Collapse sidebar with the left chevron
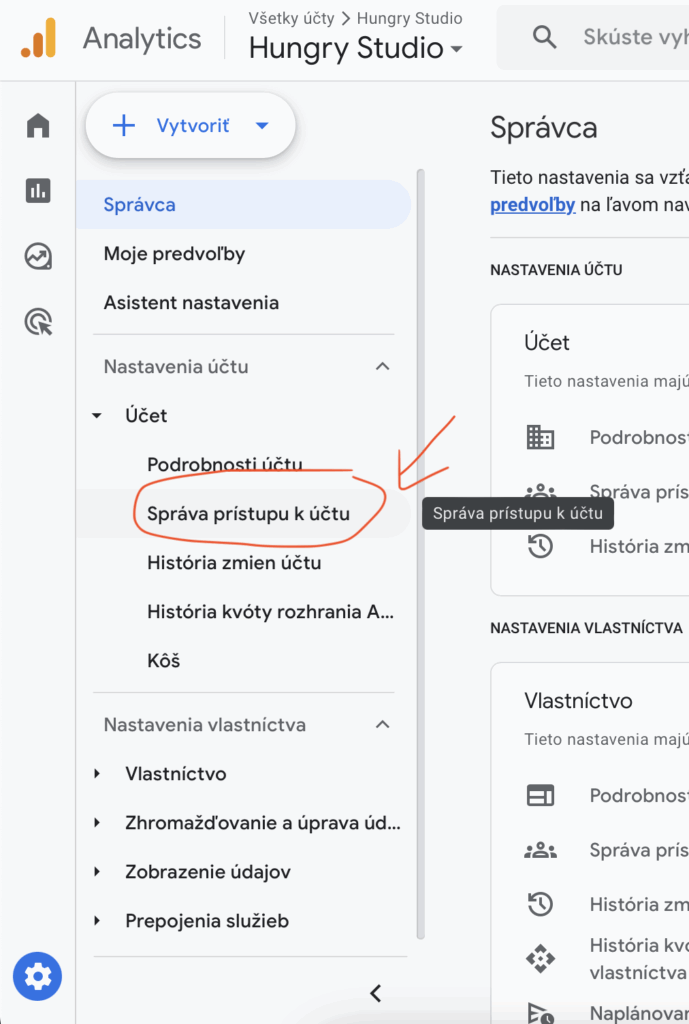This screenshot has height=1024, width=689. (376, 993)
